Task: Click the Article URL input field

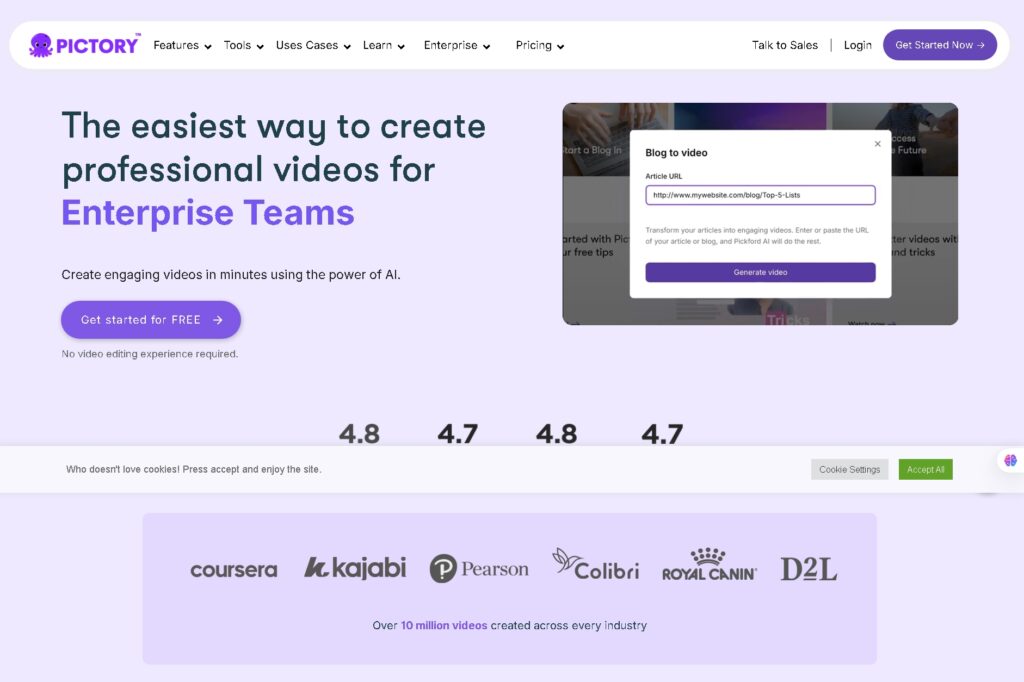Action: [x=760, y=195]
